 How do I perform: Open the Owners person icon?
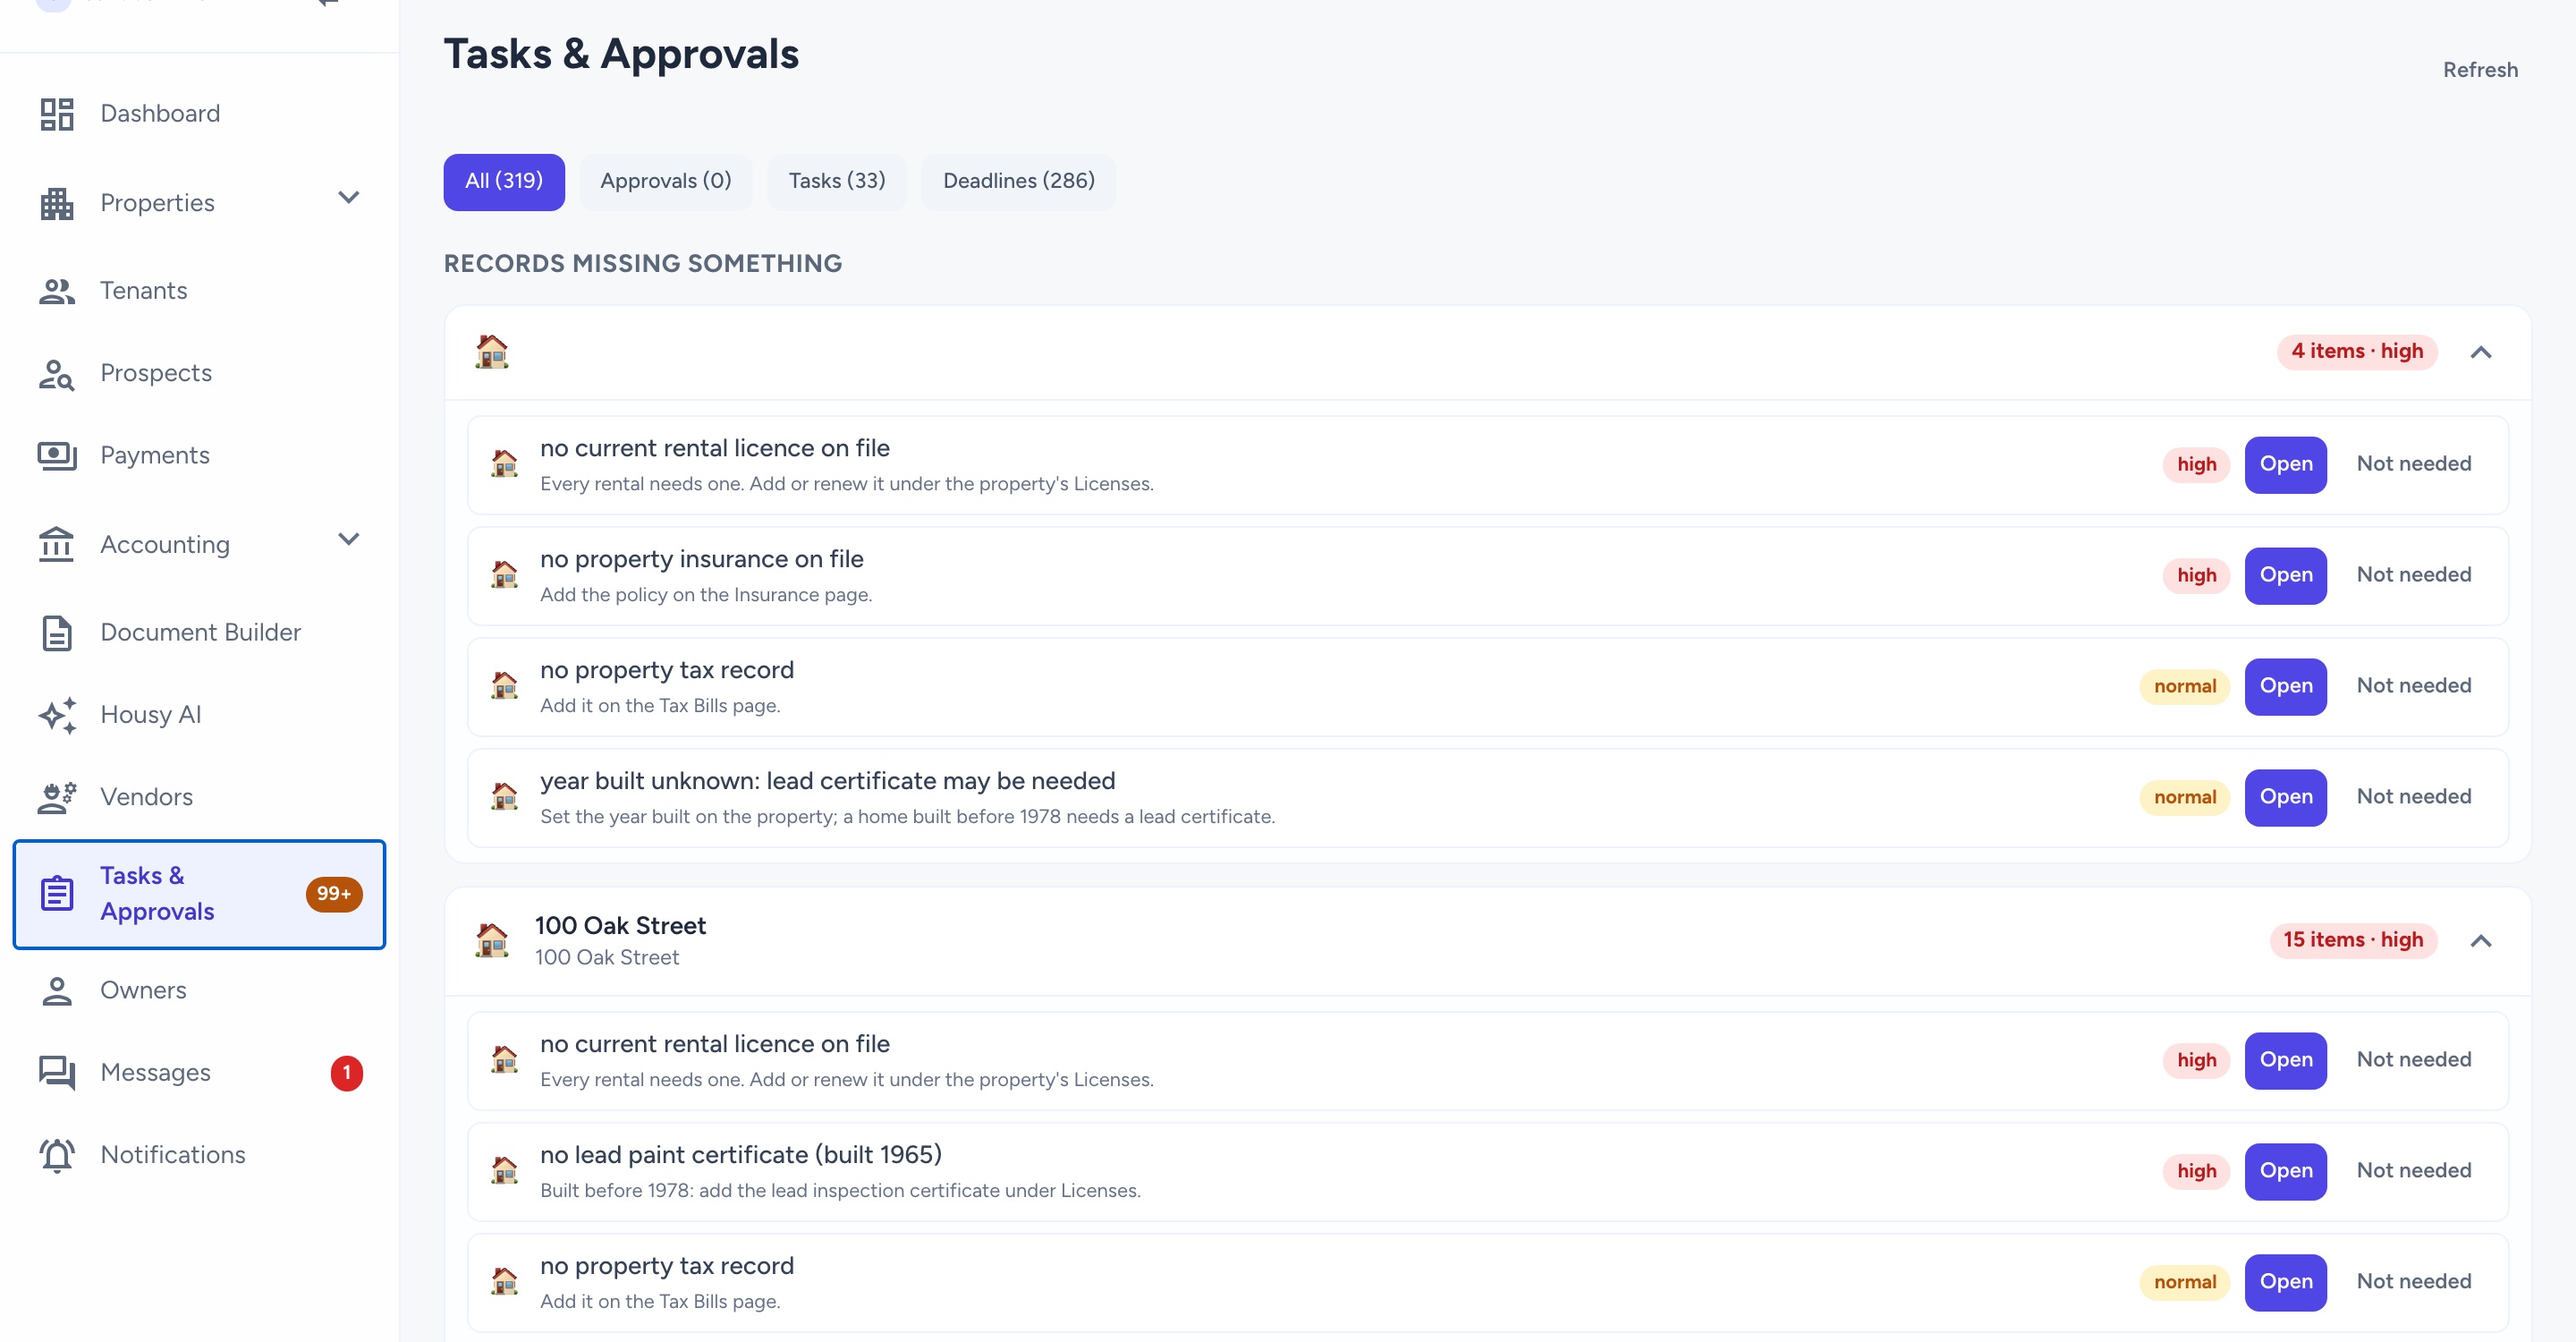pos(57,990)
